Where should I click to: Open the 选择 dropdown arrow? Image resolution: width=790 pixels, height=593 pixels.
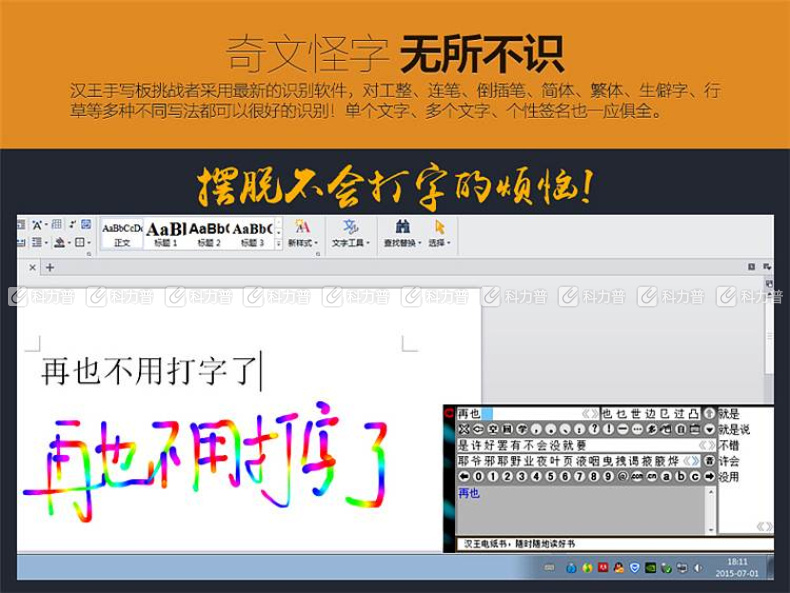click(x=448, y=243)
